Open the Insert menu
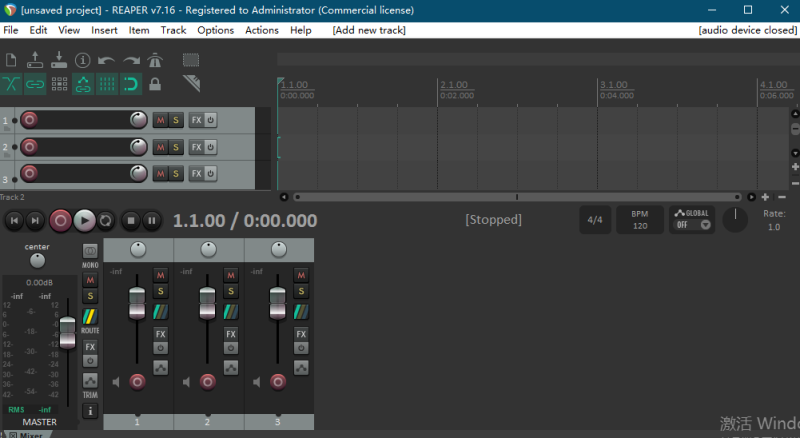Screen dimensions: 800x438 click(x=104, y=30)
